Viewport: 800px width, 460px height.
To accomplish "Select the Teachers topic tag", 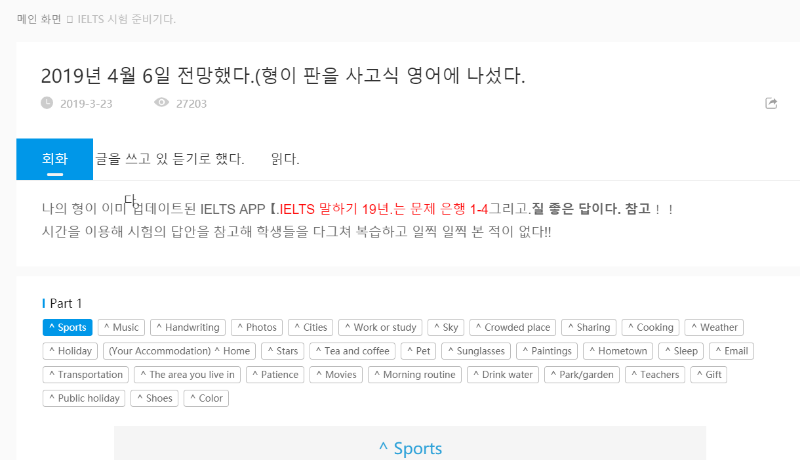I will tap(655, 374).
